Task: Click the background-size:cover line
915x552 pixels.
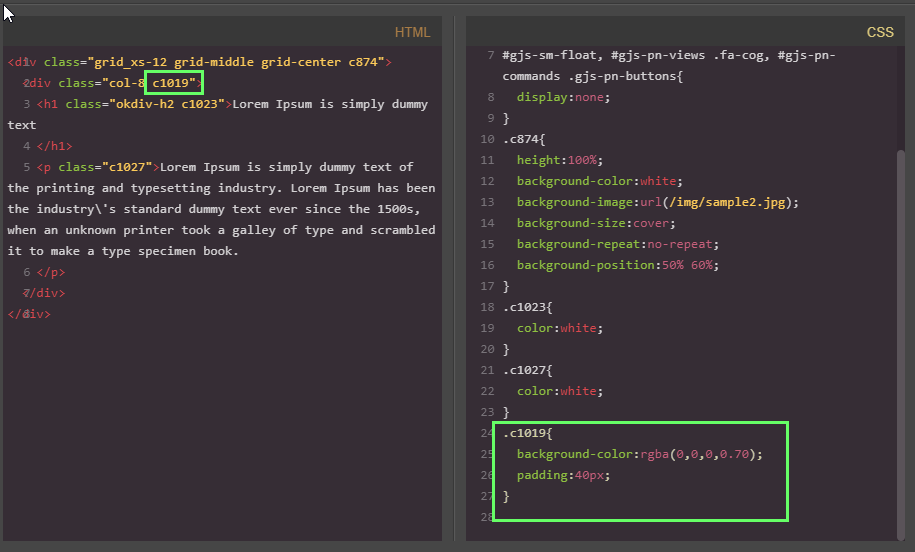Action: click(596, 223)
